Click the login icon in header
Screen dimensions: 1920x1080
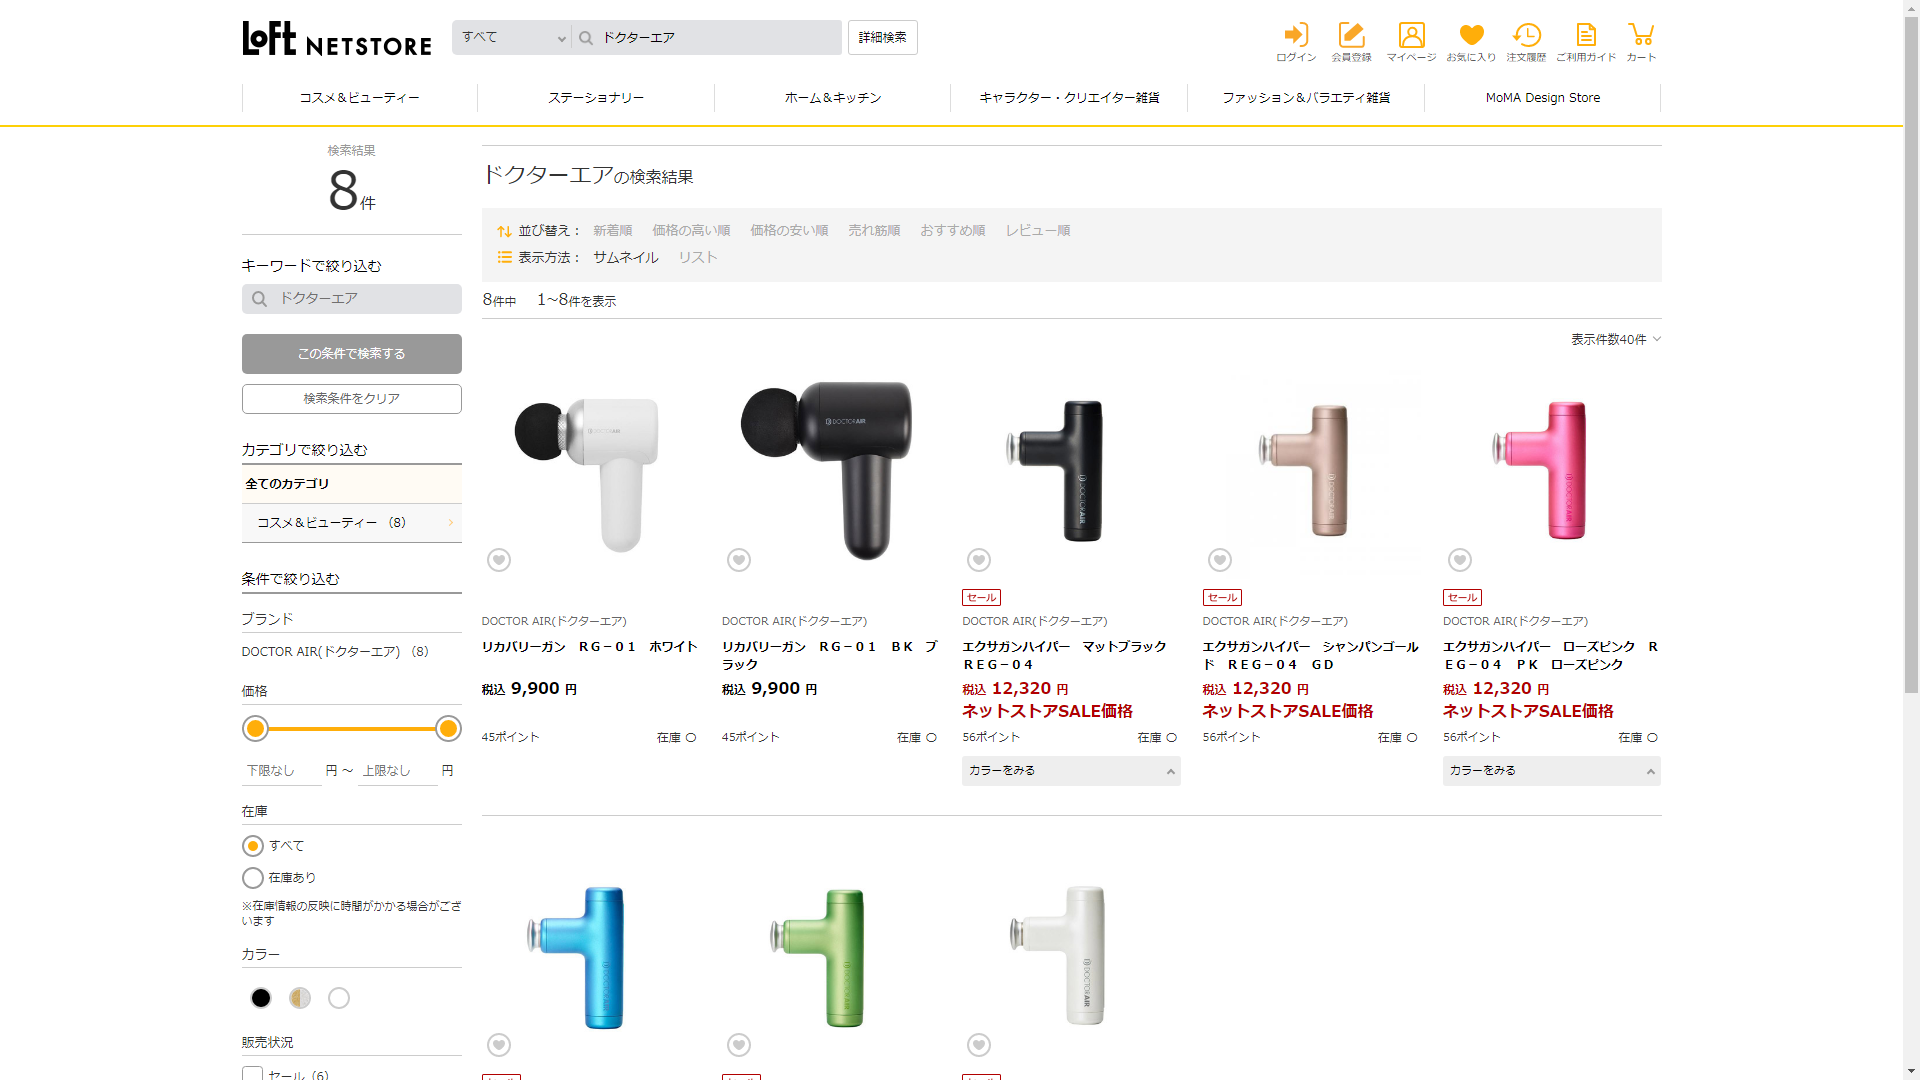click(1296, 42)
